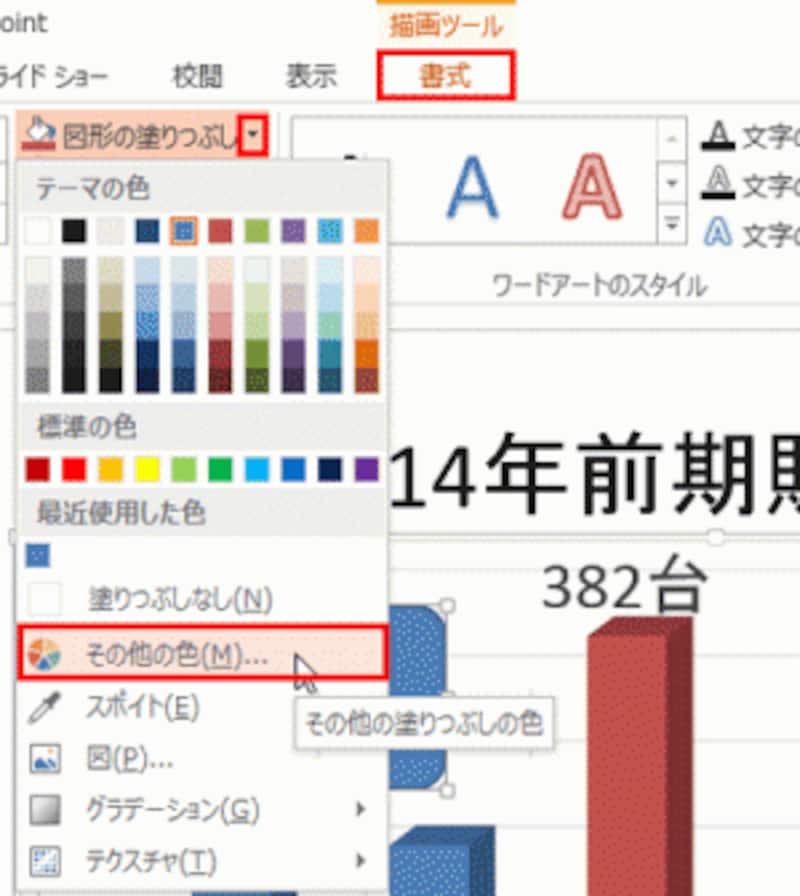Select 塗りつぶしなし(N) option
The height and width of the screenshot is (896, 800).
coord(202,599)
